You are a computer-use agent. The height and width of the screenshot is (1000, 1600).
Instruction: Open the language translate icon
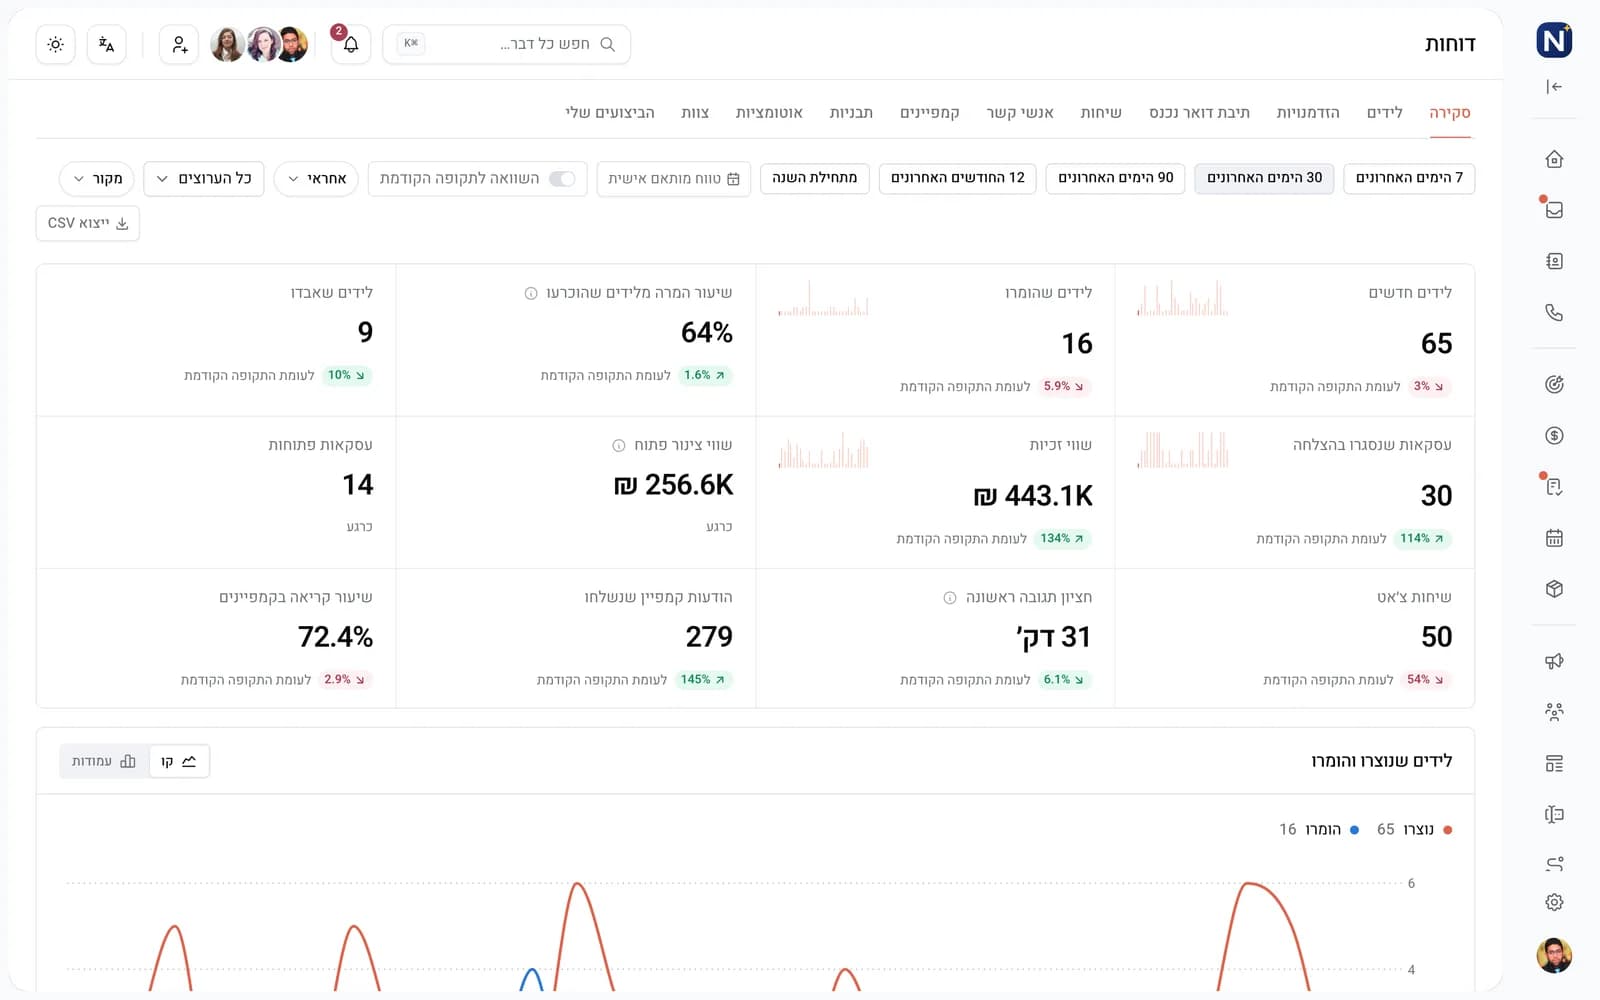(107, 44)
